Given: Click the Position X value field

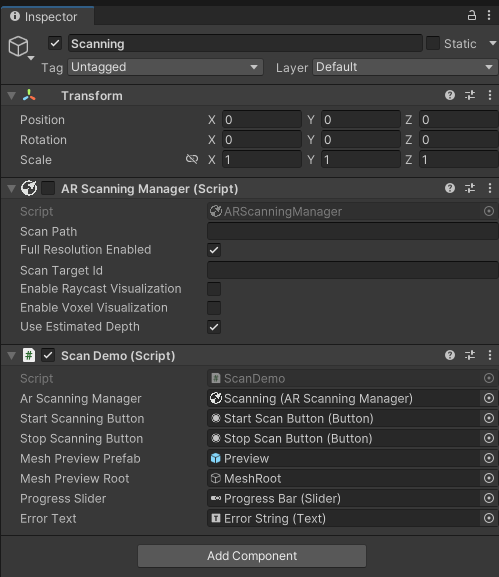Looking at the screenshot, I should click(262, 120).
